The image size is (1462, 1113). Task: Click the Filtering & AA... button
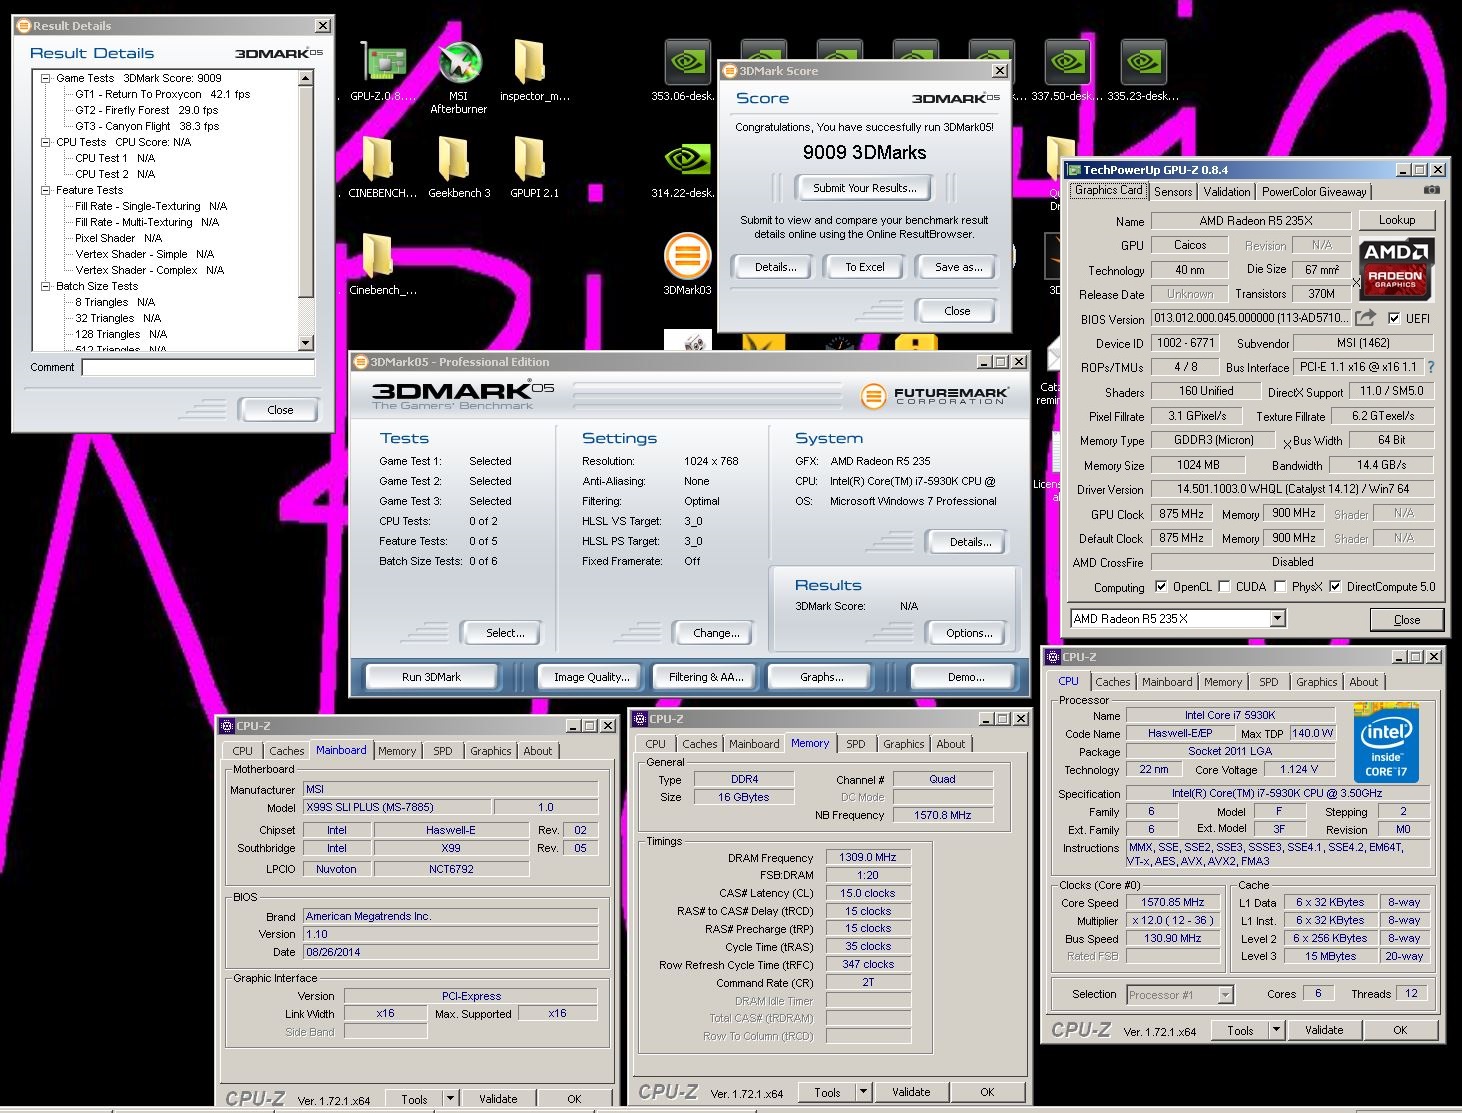pos(706,677)
